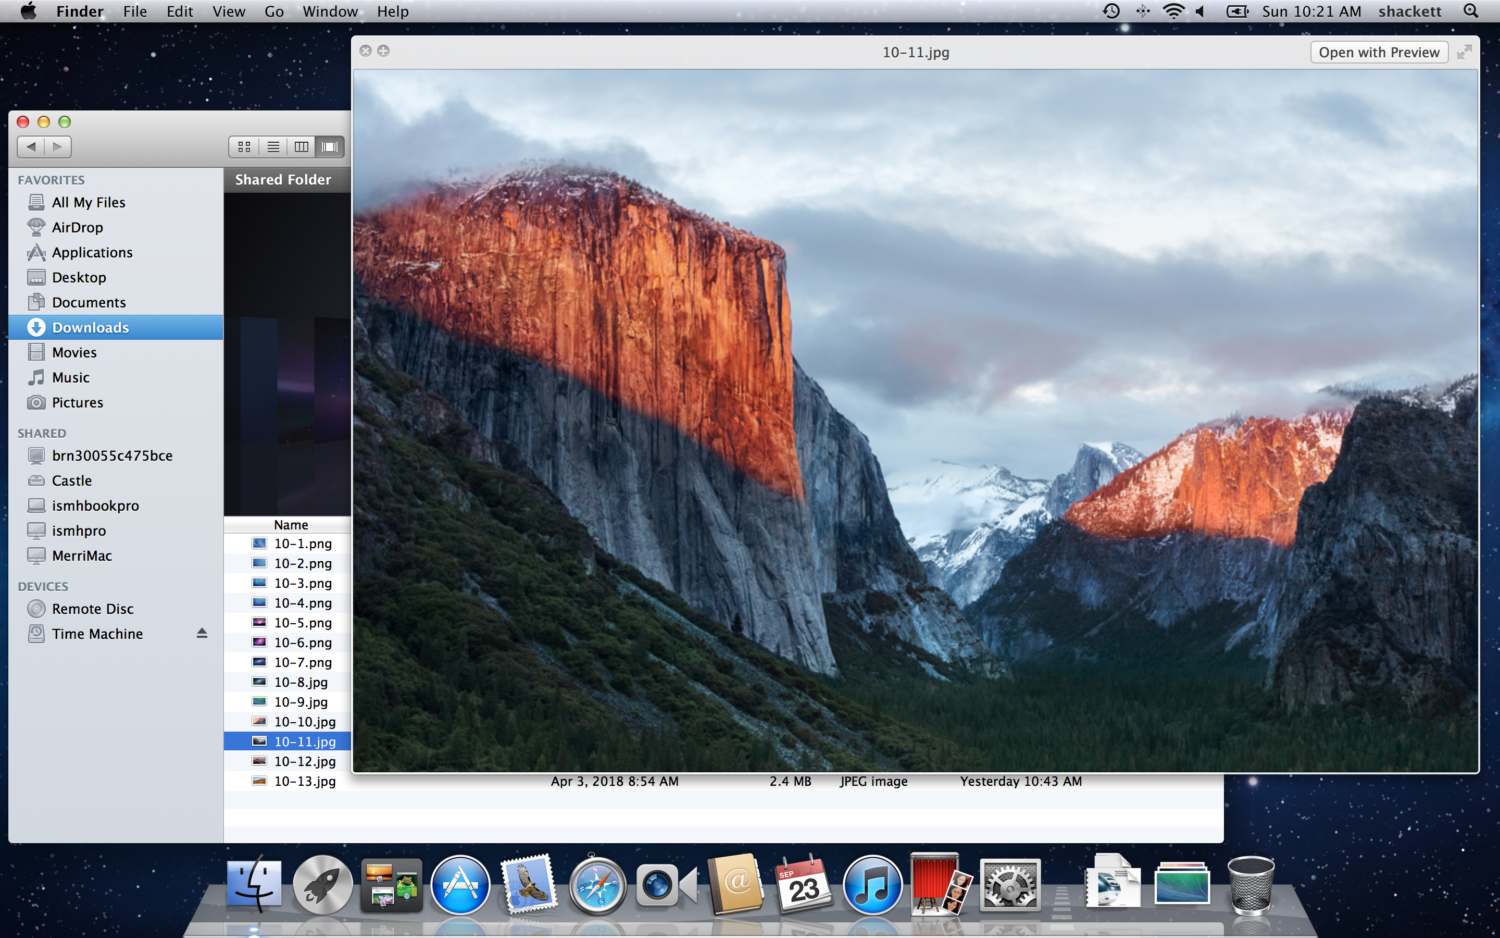Toggle Cover Flow view mode
This screenshot has height=938, width=1500.
329,146
